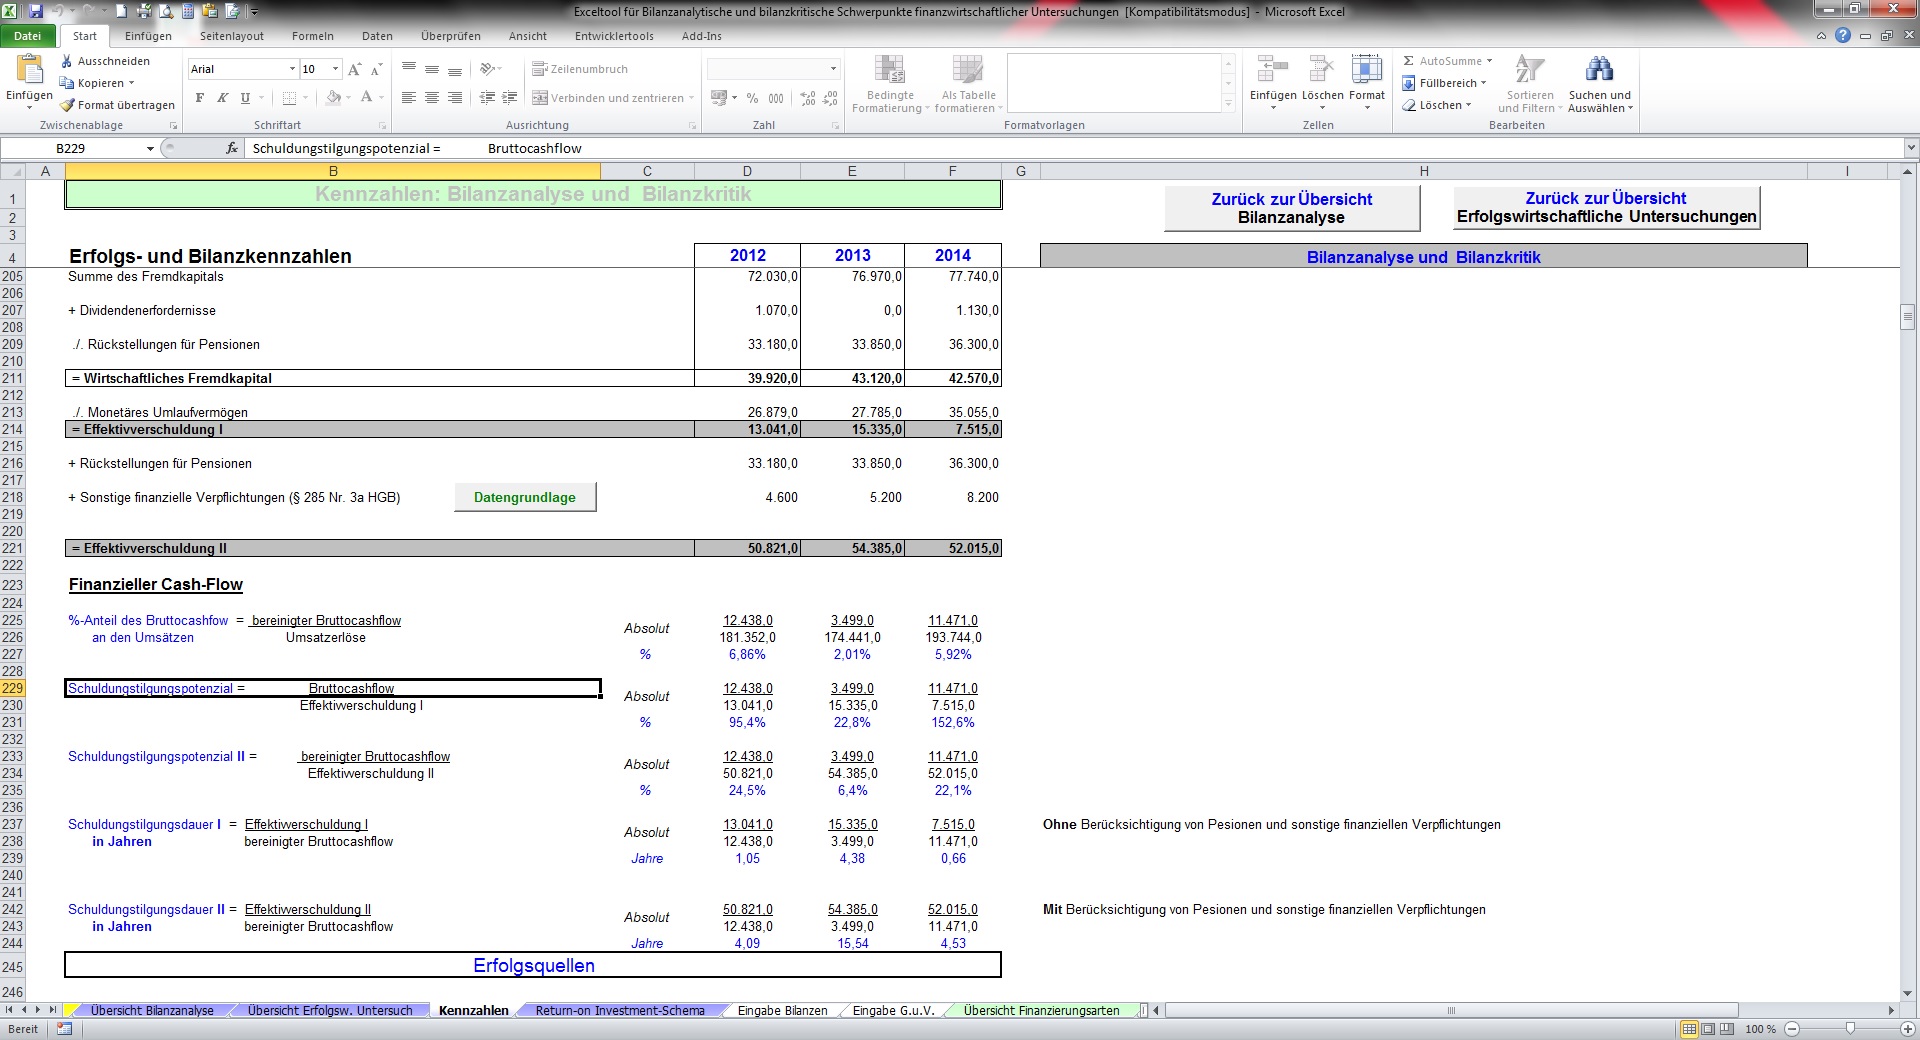Screen dimensions: 1920x1040
Task: Save the workbook via Quick Access floppy icon
Action: point(36,11)
